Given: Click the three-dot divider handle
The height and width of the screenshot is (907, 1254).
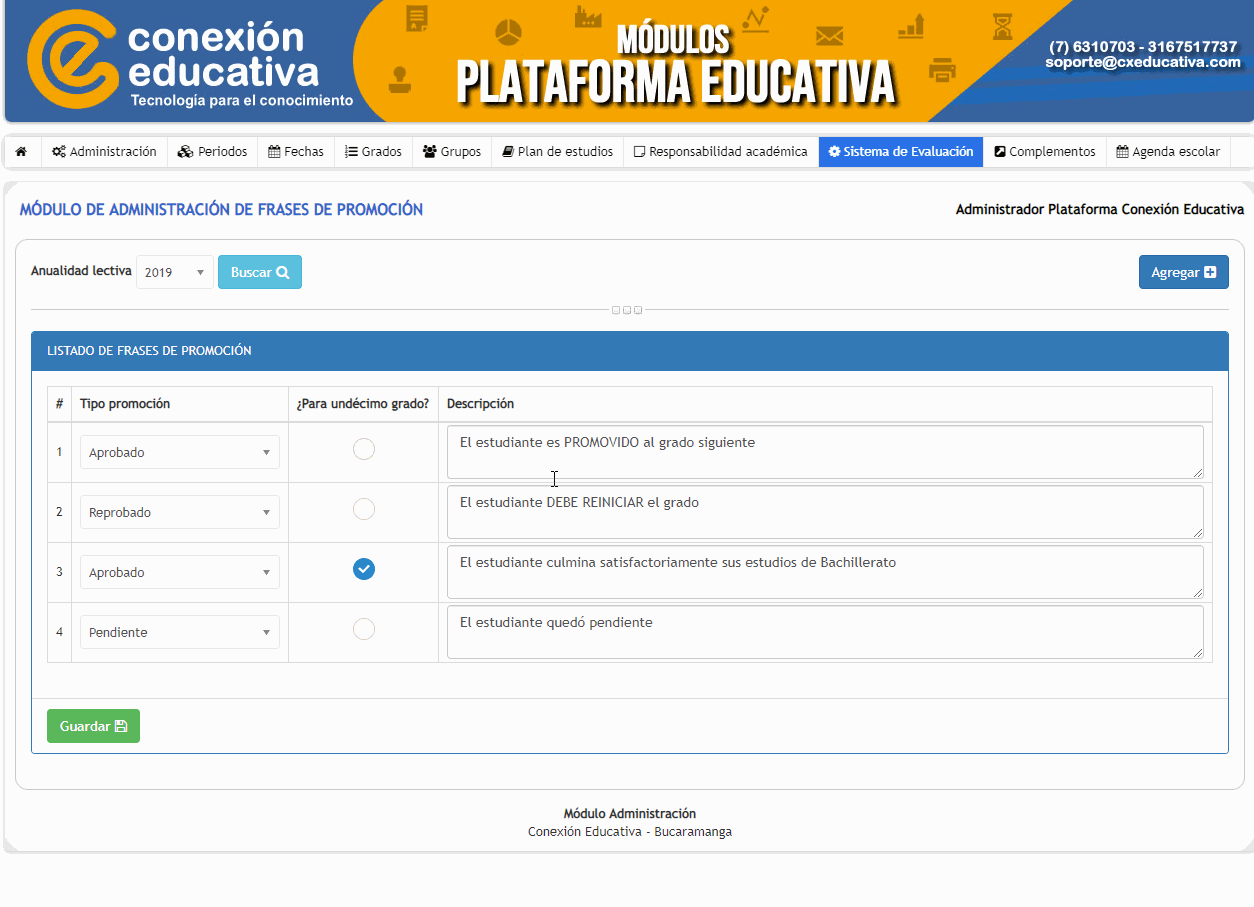Looking at the screenshot, I should click(627, 310).
